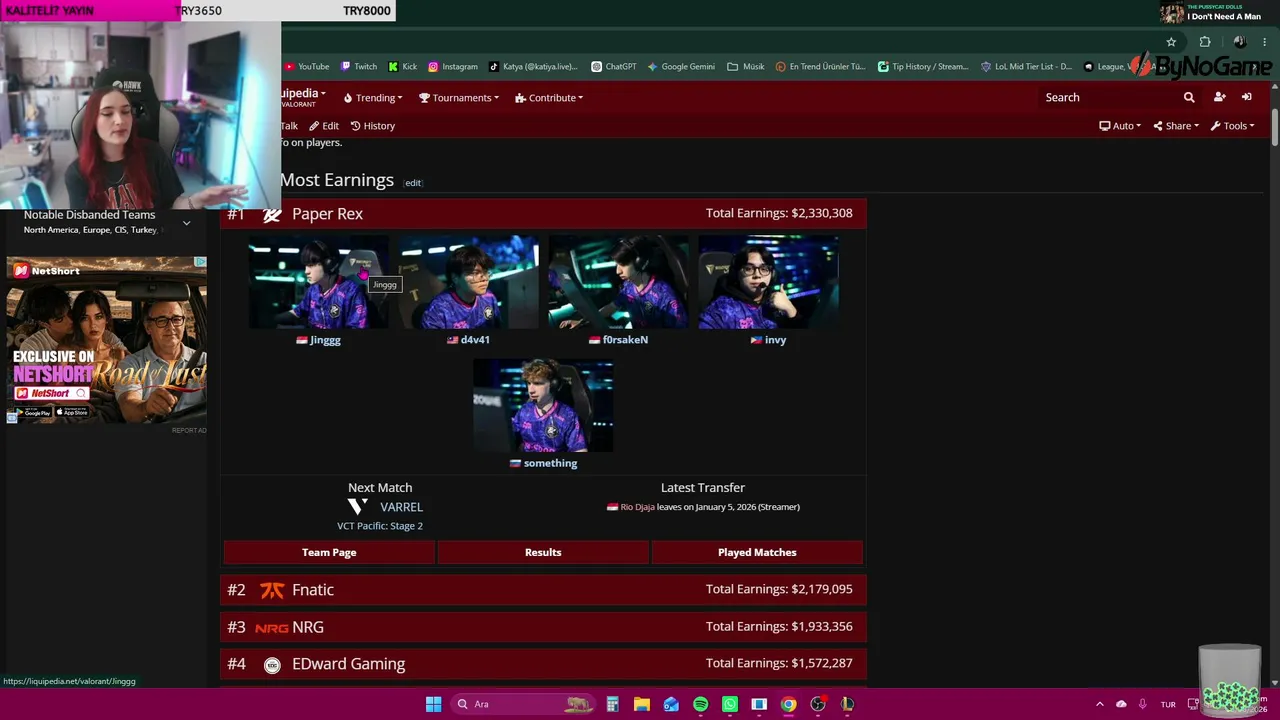Open the Share dropdown
The image size is (1280, 720).
click(x=1176, y=126)
